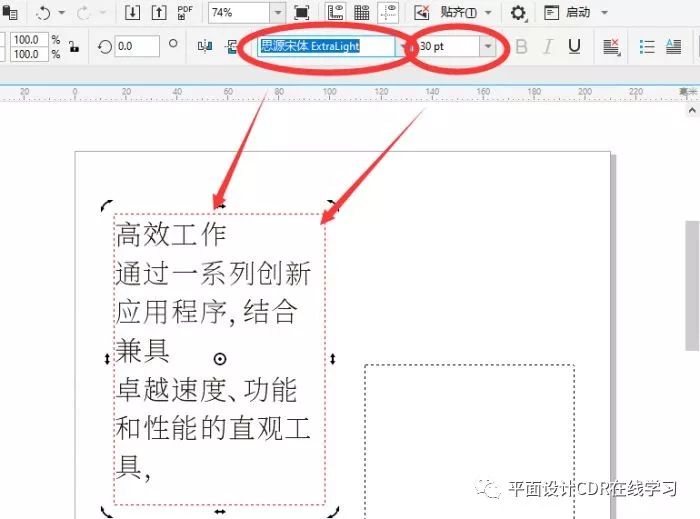
Task: Click the text line 应用程序, 结合
Action: pyautogui.click(x=206, y=312)
